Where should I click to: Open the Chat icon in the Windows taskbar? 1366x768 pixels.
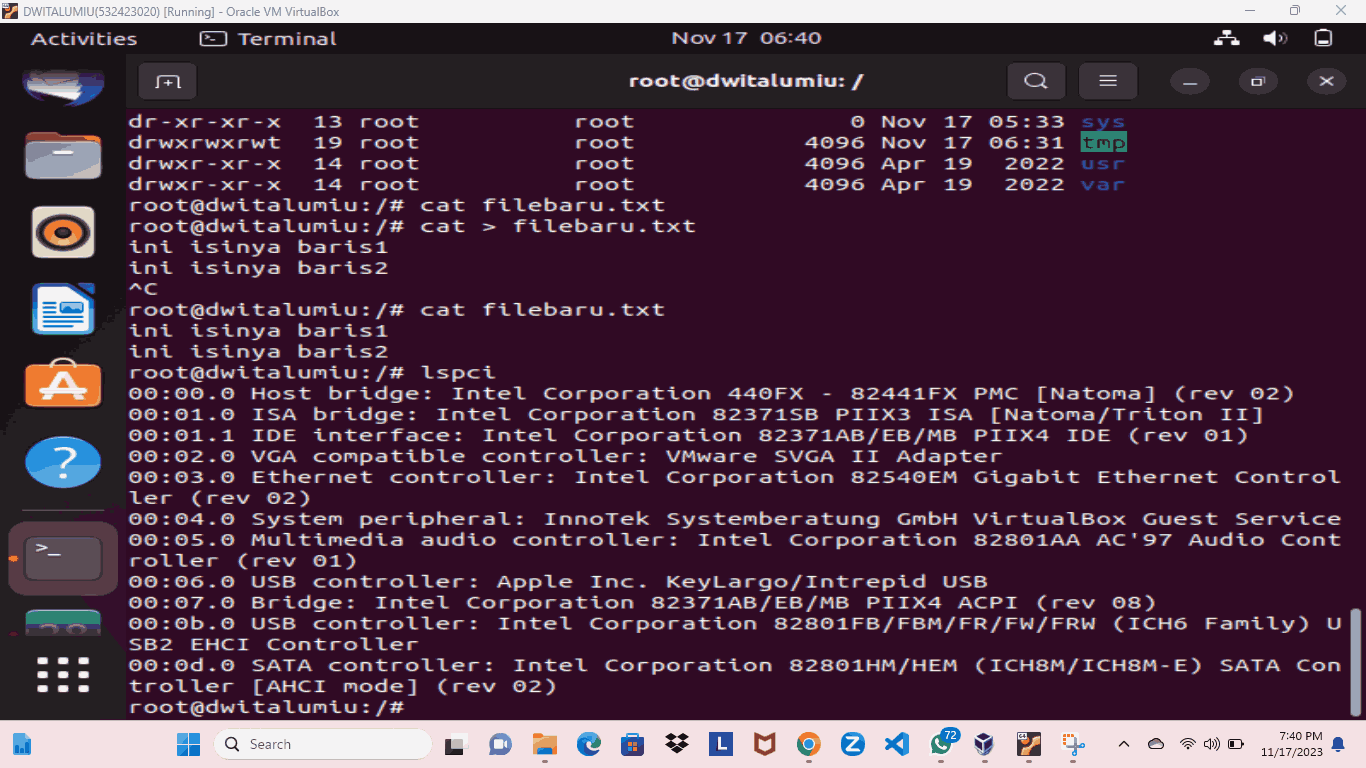coord(500,744)
